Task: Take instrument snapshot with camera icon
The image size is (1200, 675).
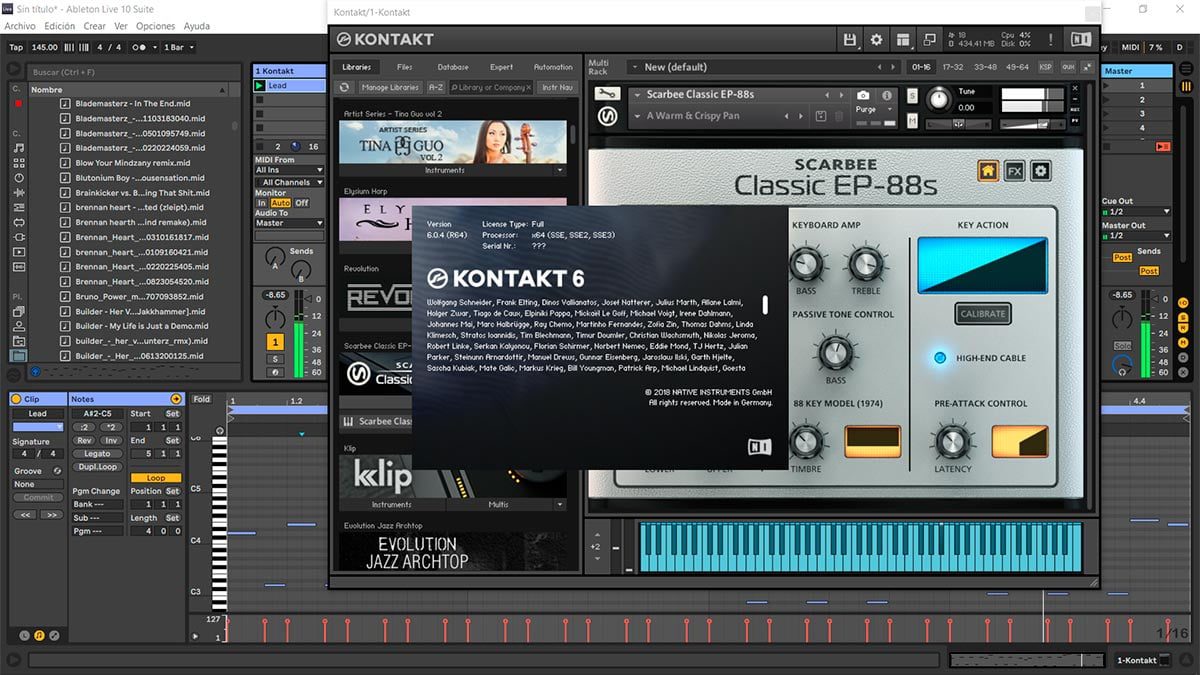Action: tap(863, 96)
